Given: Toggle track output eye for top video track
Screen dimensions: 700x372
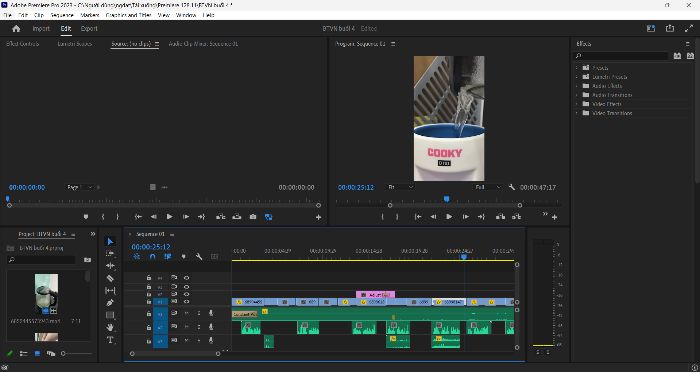Looking at the screenshot, I should (187, 278).
